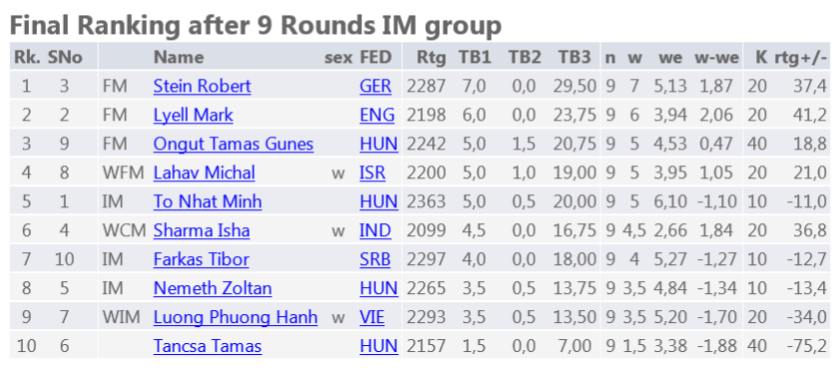Viewport: 835px width, 368px height.
Task: Click Ongut Tamas Gunes name link
Action: pos(233,144)
